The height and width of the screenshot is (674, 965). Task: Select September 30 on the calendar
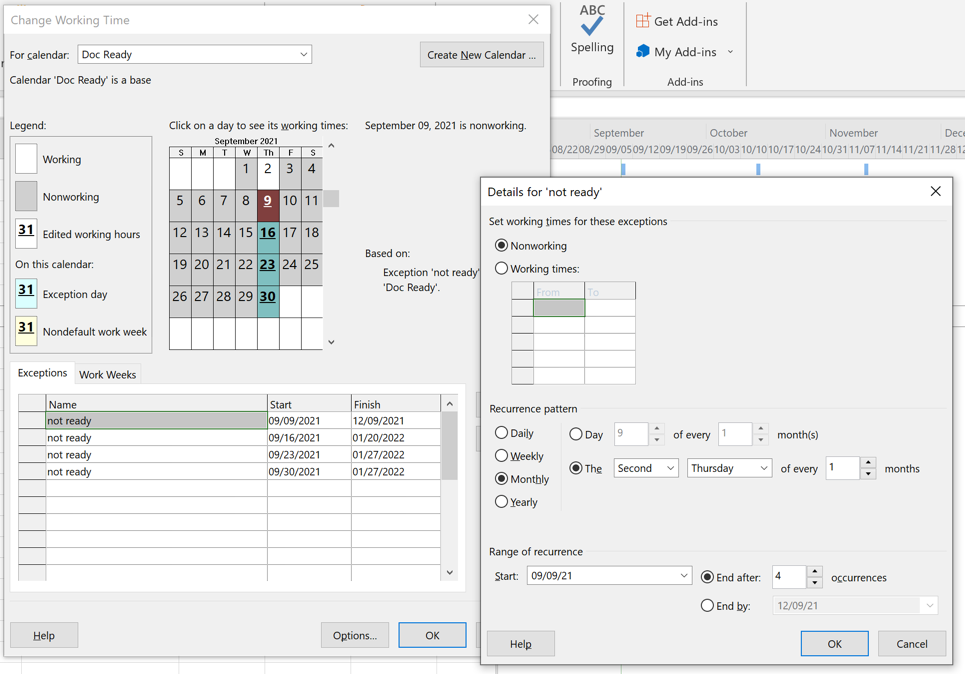pos(268,300)
